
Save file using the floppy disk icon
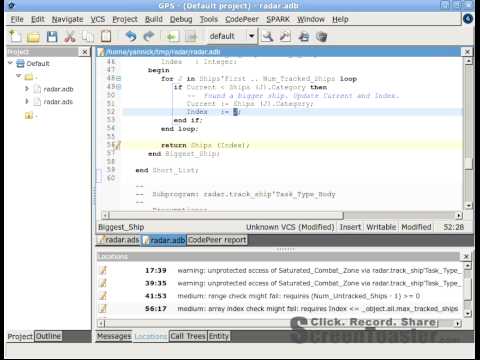[52, 36]
